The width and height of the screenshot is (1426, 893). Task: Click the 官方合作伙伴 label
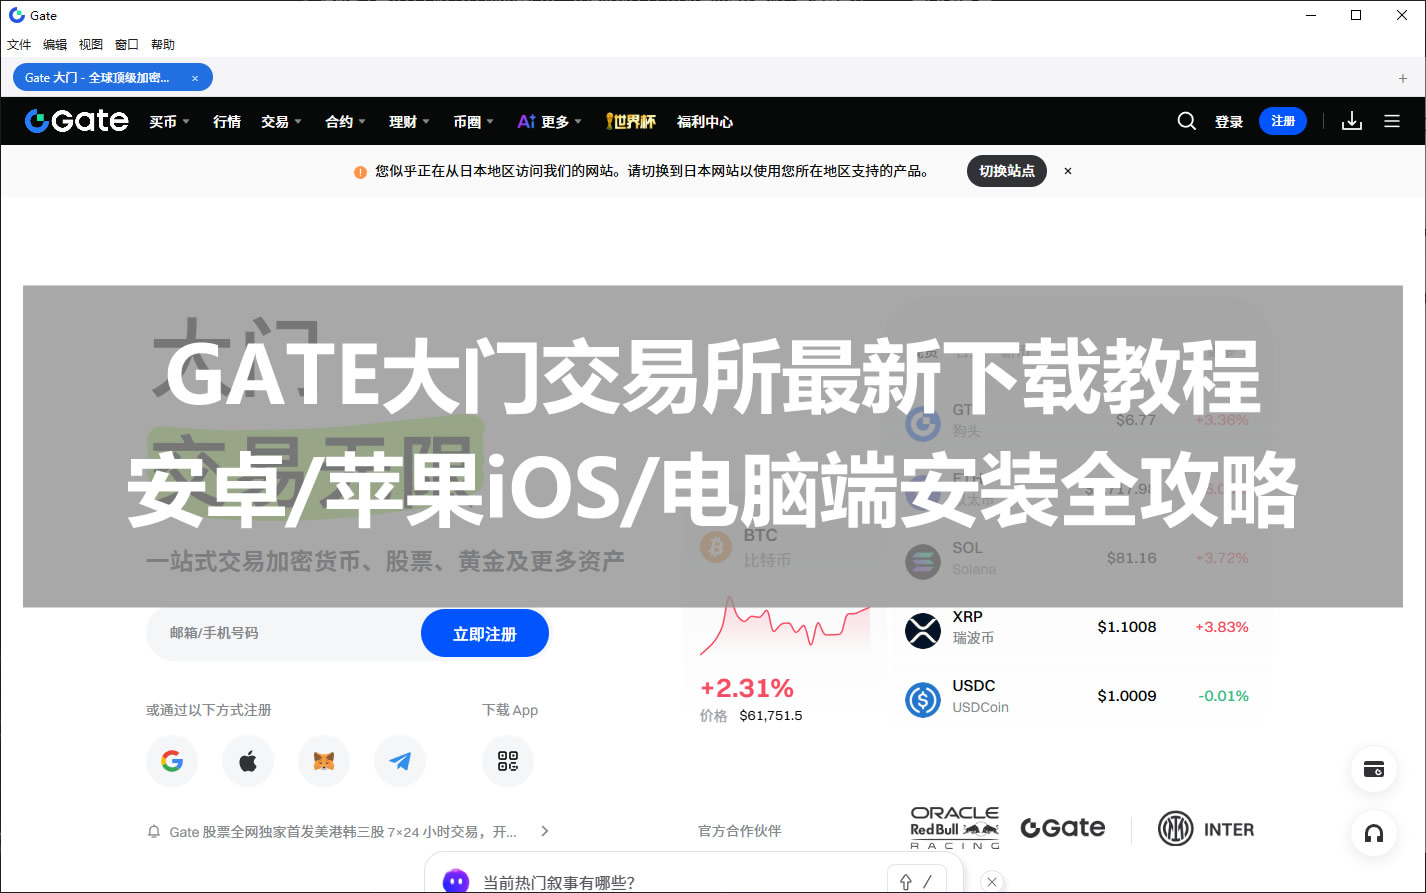[740, 831]
